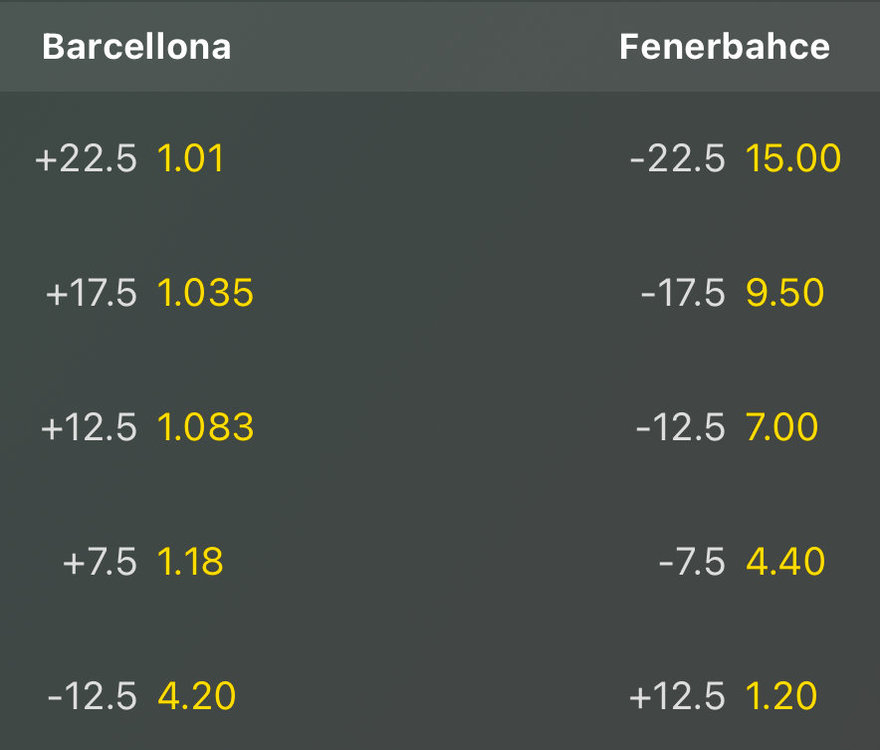Tap Fenerbahce -7.5 at 4.40
This screenshot has height=750, width=880.
[x=742, y=561]
